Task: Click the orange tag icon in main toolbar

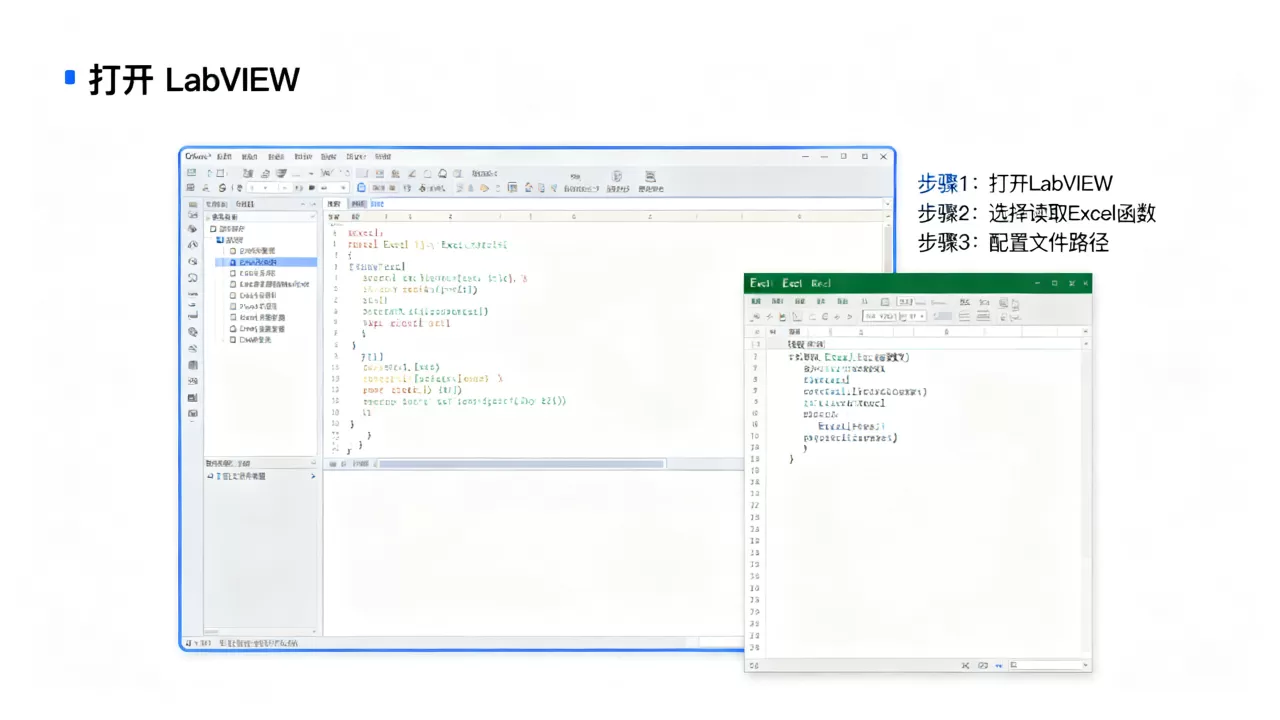Action: [x=484, y=188]
